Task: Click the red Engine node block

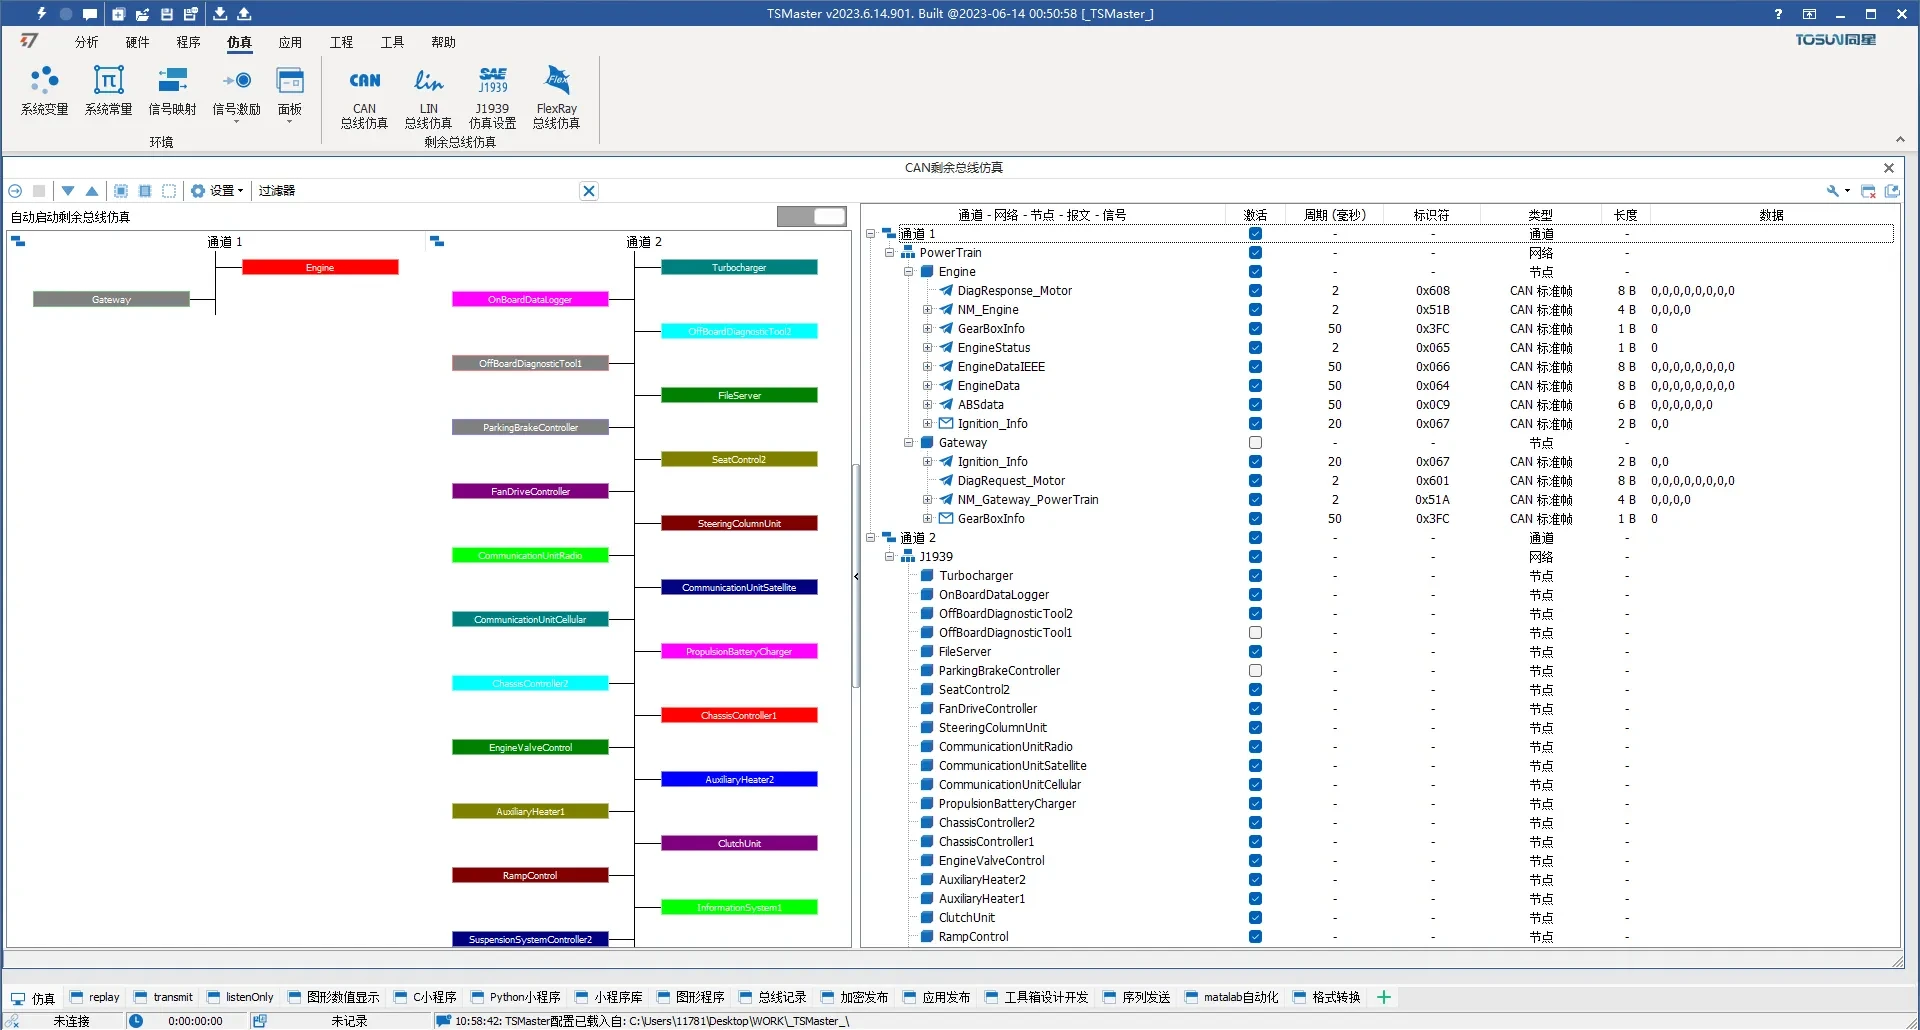Action: point(320,268)
